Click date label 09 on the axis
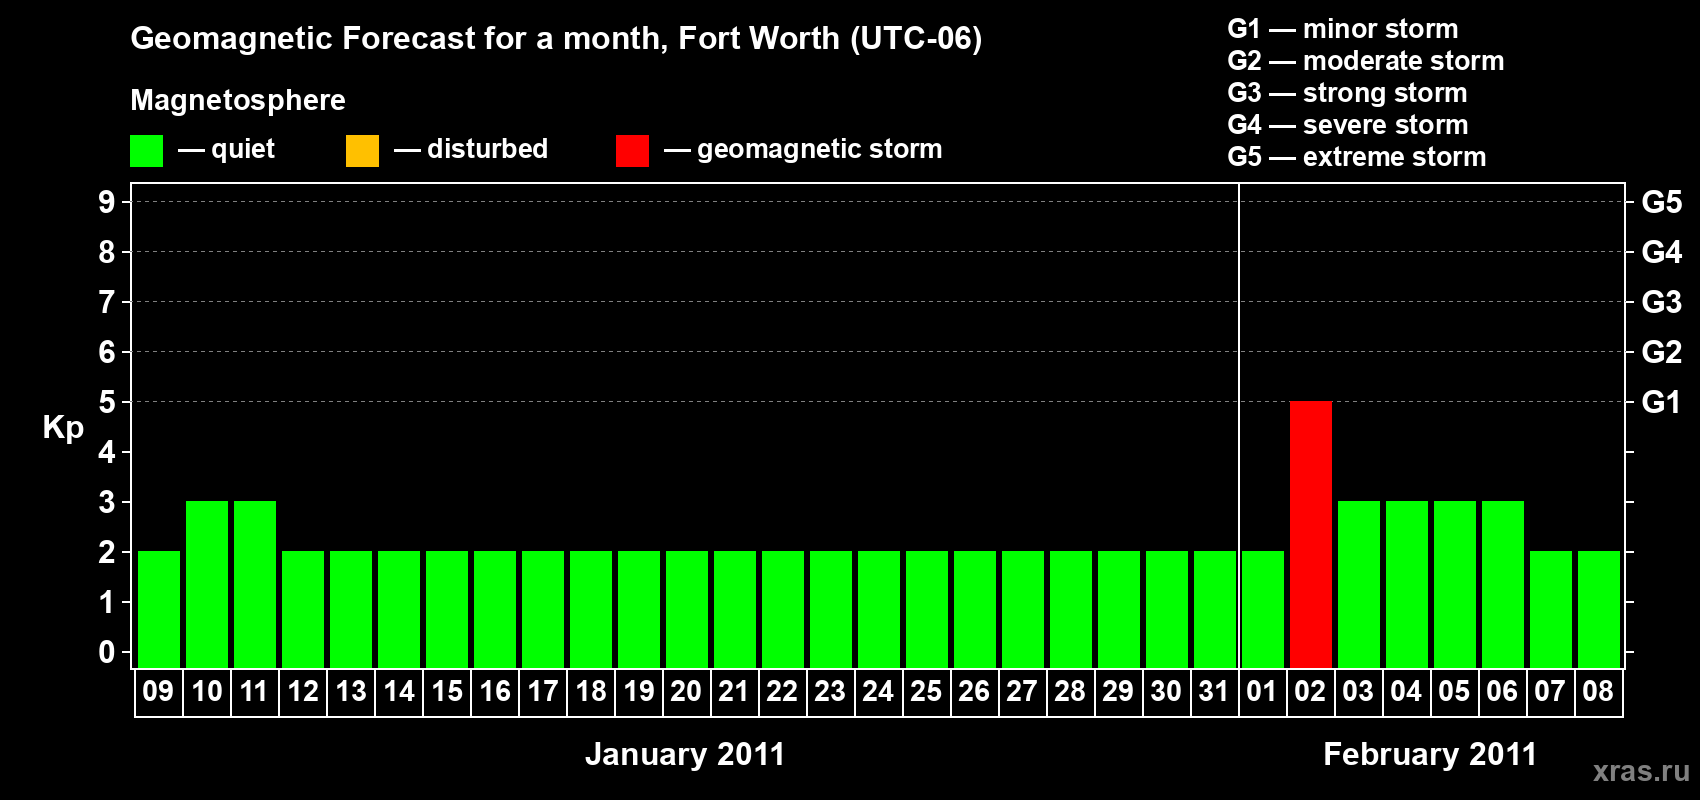Screen dimensions: 1700x800 click(x=158, y=691)
